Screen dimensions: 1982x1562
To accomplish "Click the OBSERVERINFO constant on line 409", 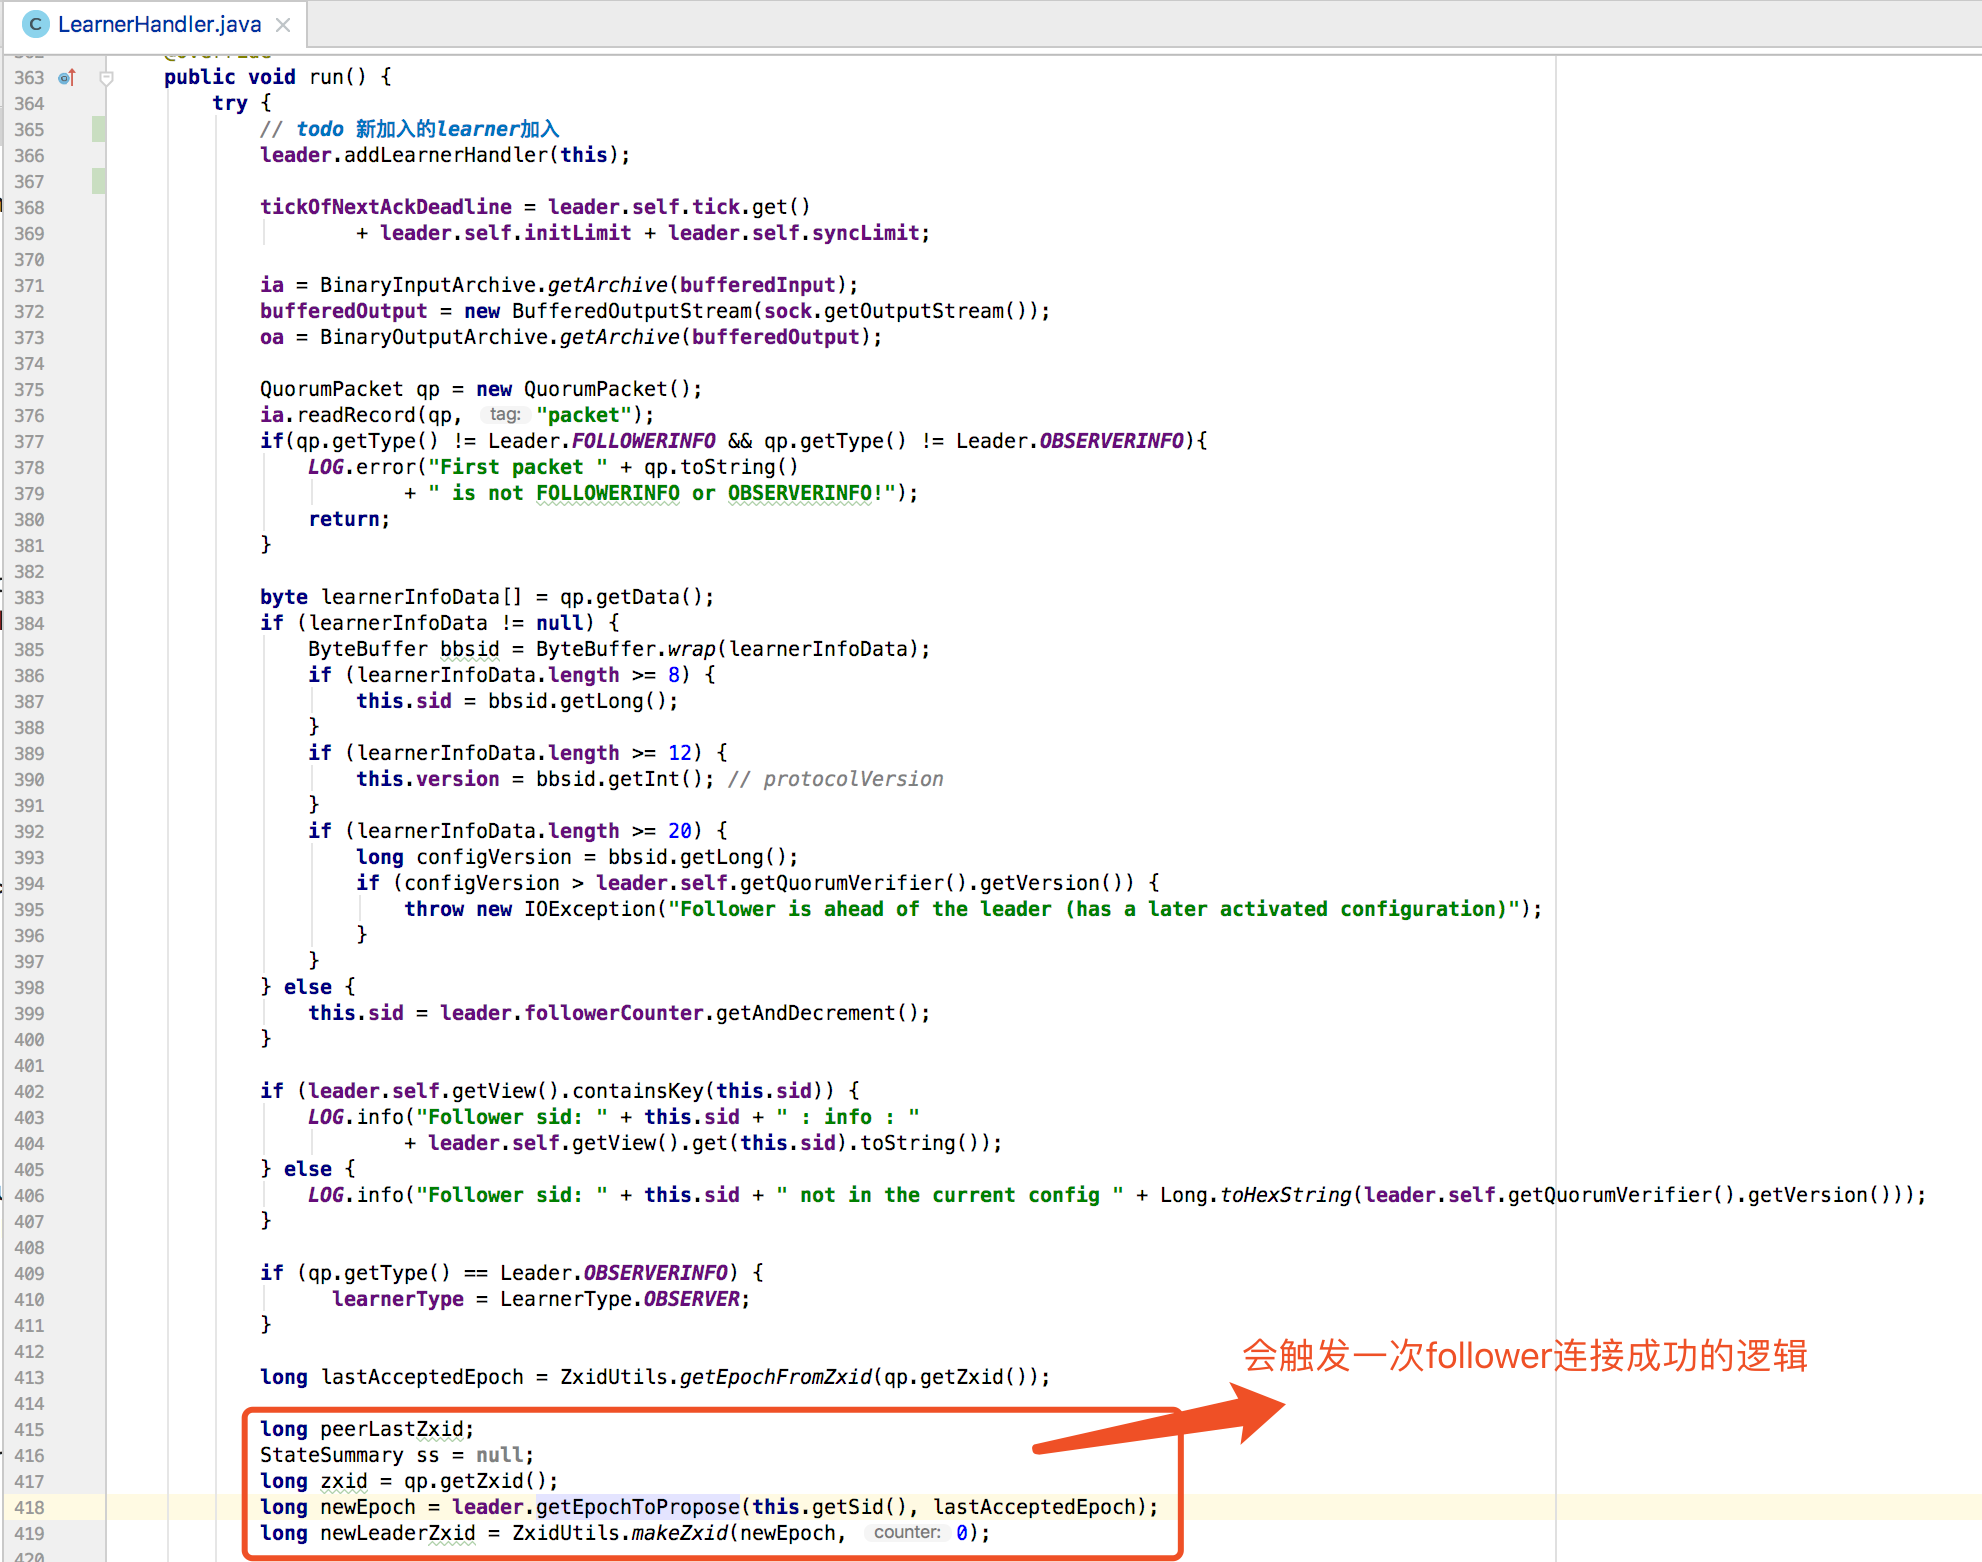I will pos(655,1273).
